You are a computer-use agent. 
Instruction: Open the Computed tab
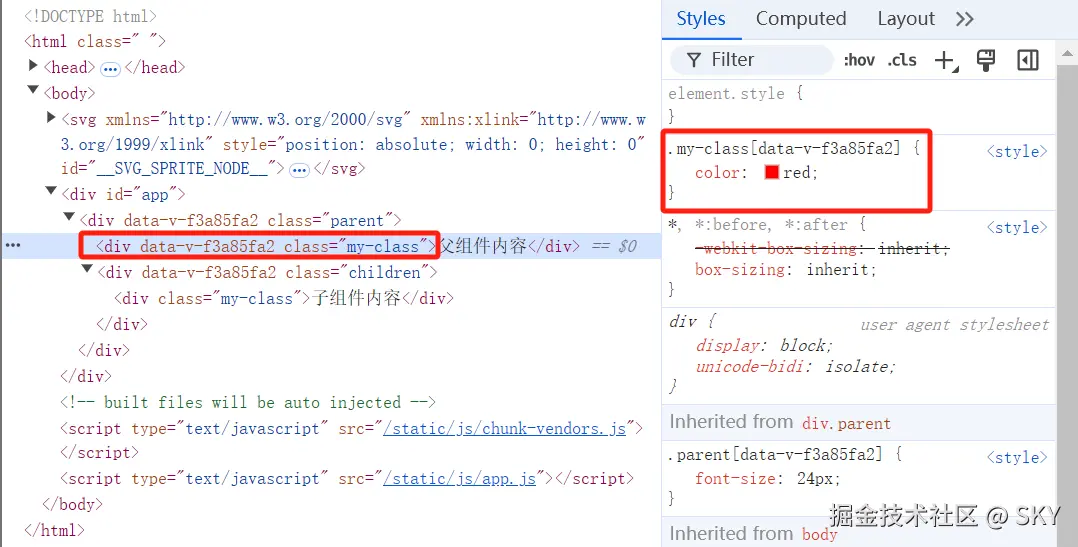click(x=801, y=19)
